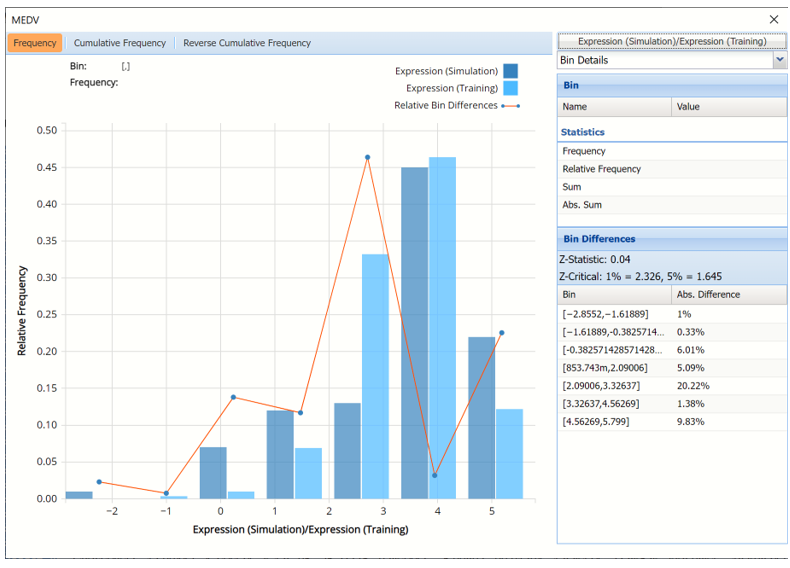The width and height of the screenshot is (790, 568).
Task: Close the MEDV window
Action: (773, 19)
